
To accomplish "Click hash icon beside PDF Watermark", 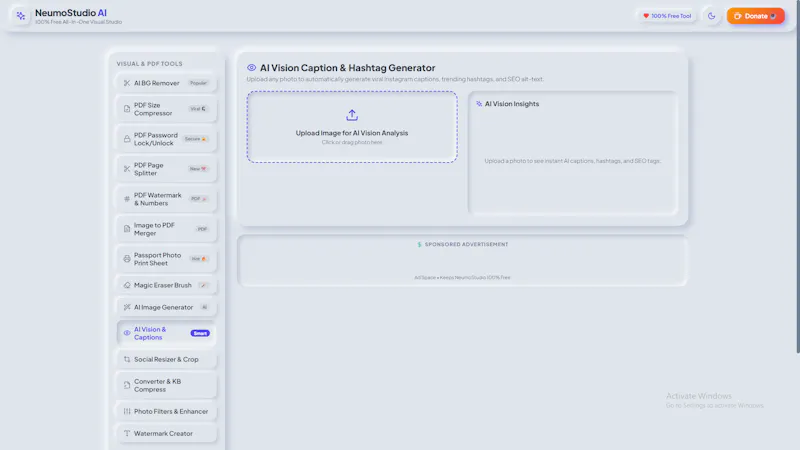I will [127, 199].
